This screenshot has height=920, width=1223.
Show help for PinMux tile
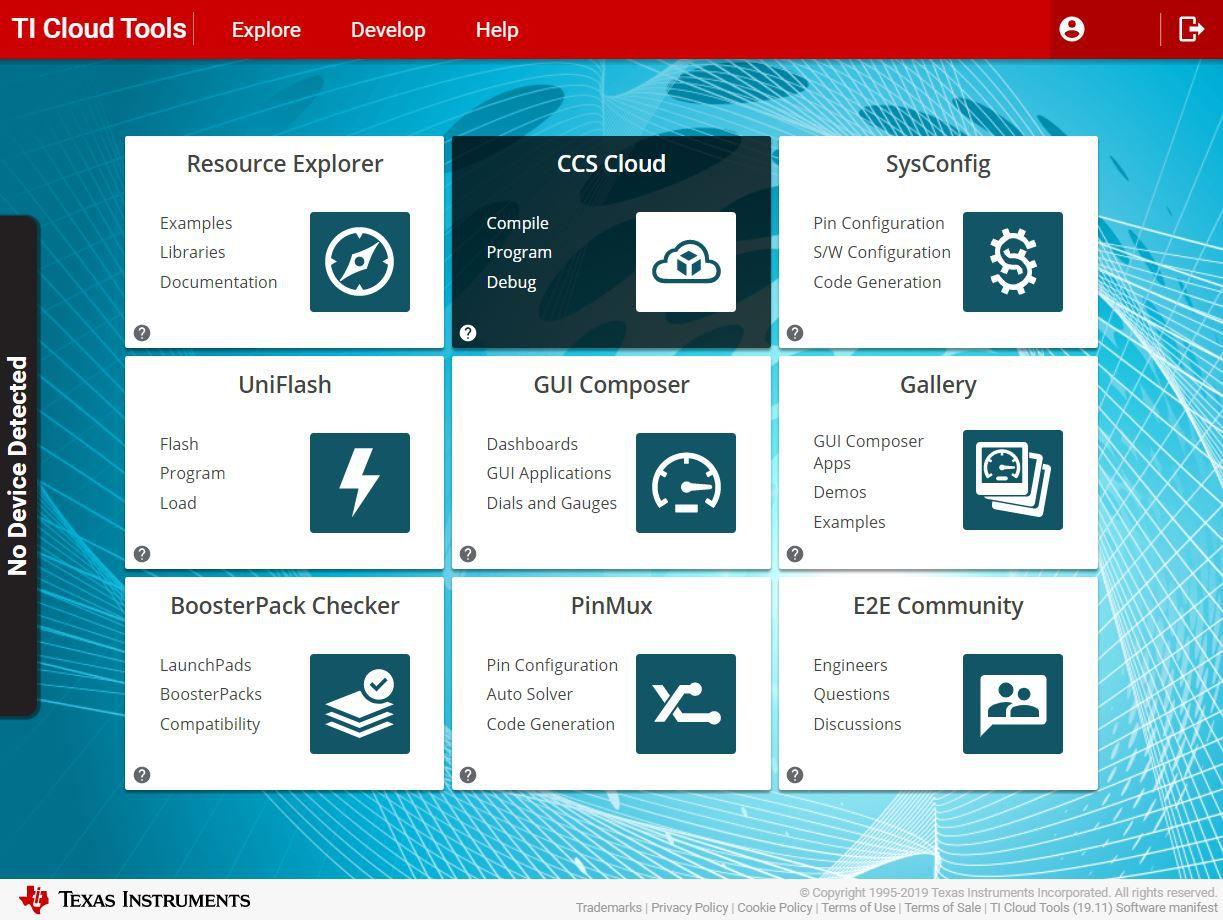468,775
